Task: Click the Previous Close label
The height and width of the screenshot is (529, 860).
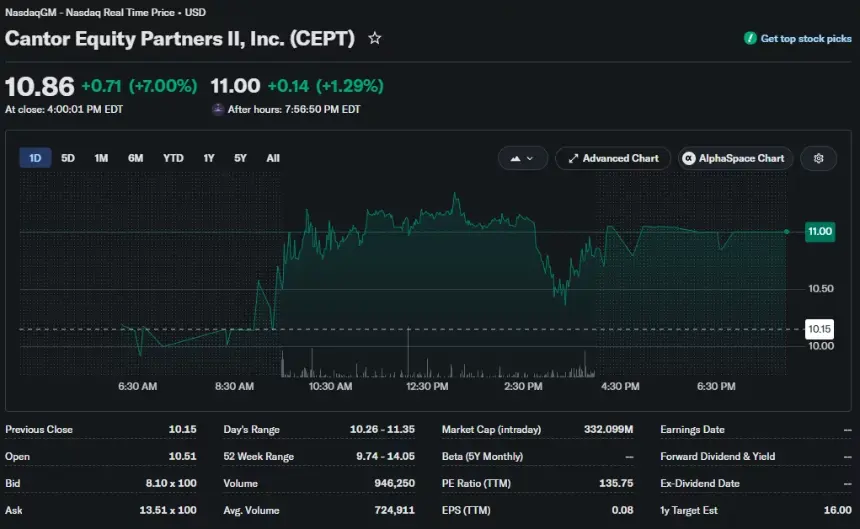Action: [x=39, y=429]
